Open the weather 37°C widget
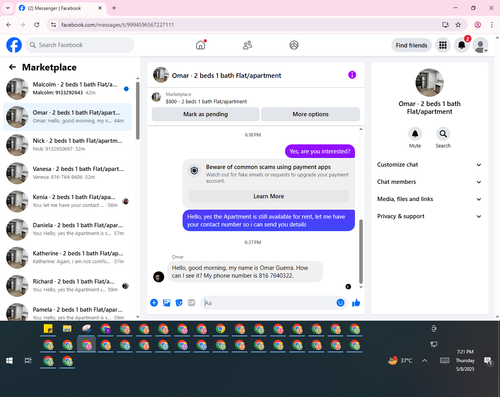This screenshot has width=500, height=397. click(400, 360)
